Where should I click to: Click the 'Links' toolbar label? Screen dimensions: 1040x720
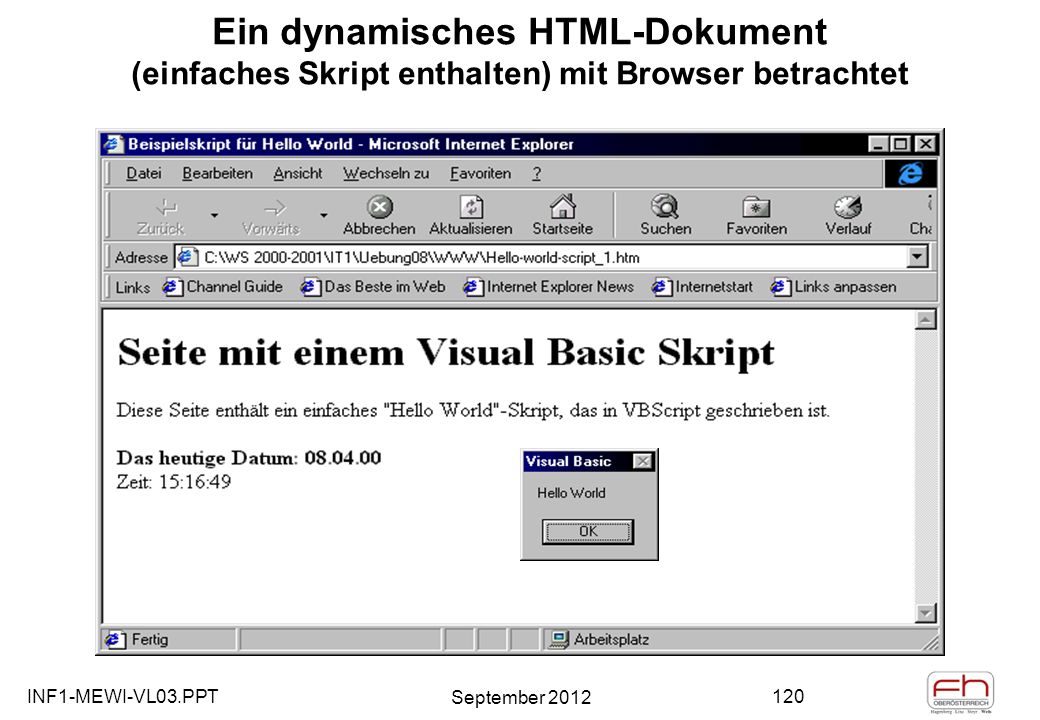[133, 288]
